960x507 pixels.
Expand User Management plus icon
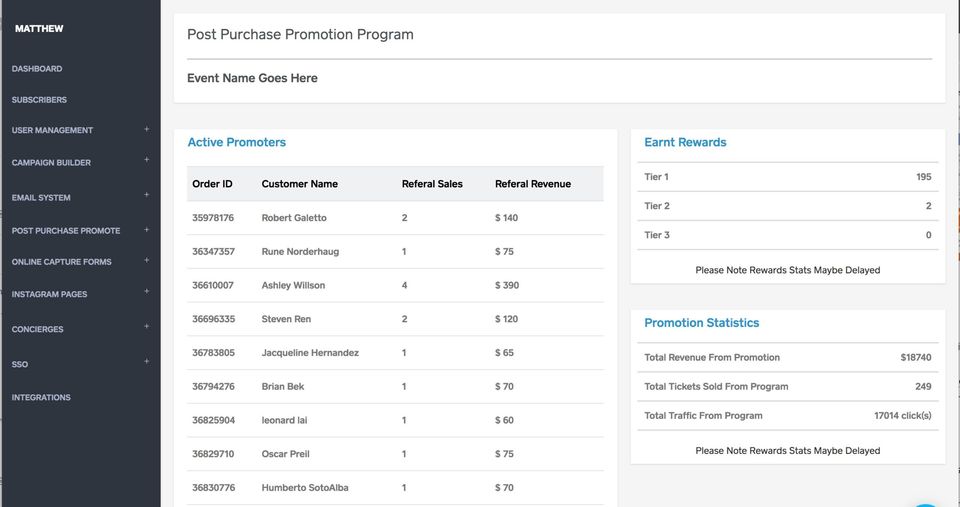click(x=146, y=129)
